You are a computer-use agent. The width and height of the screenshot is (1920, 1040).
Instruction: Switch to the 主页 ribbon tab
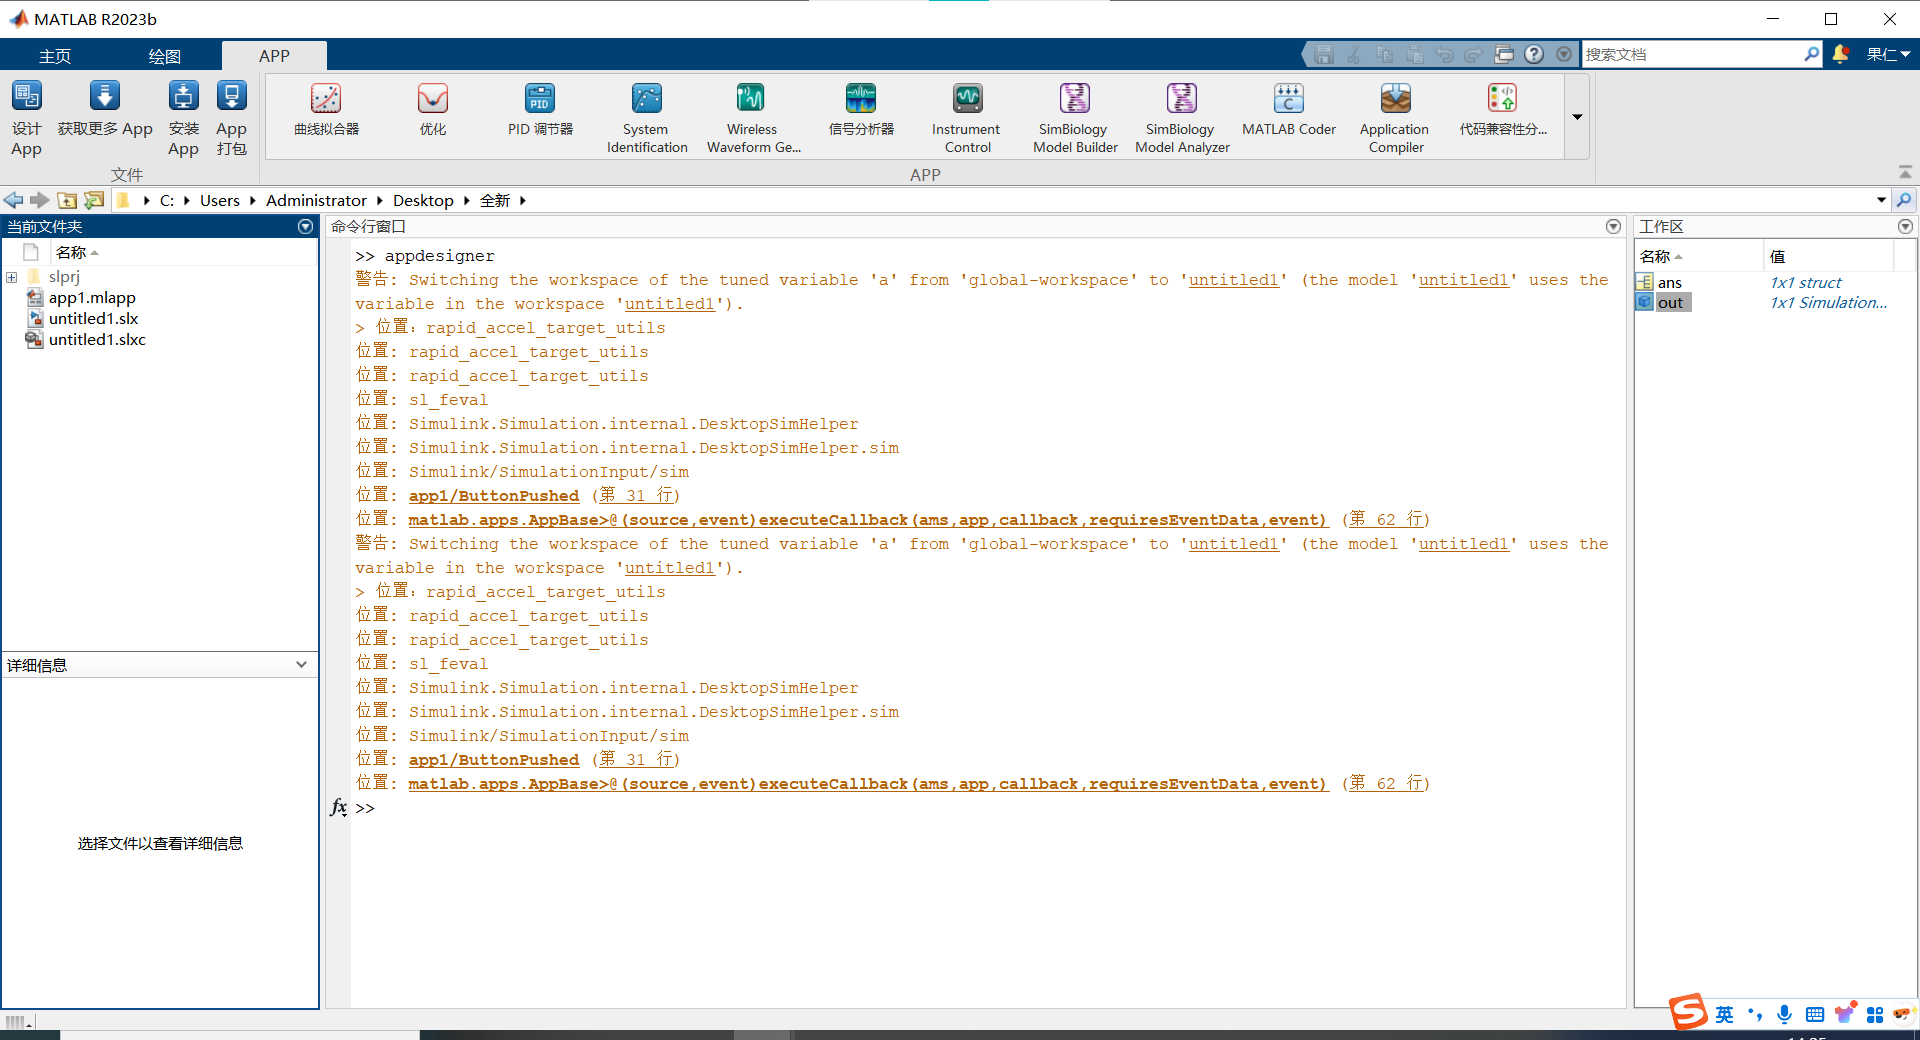(x=55, y=55)
